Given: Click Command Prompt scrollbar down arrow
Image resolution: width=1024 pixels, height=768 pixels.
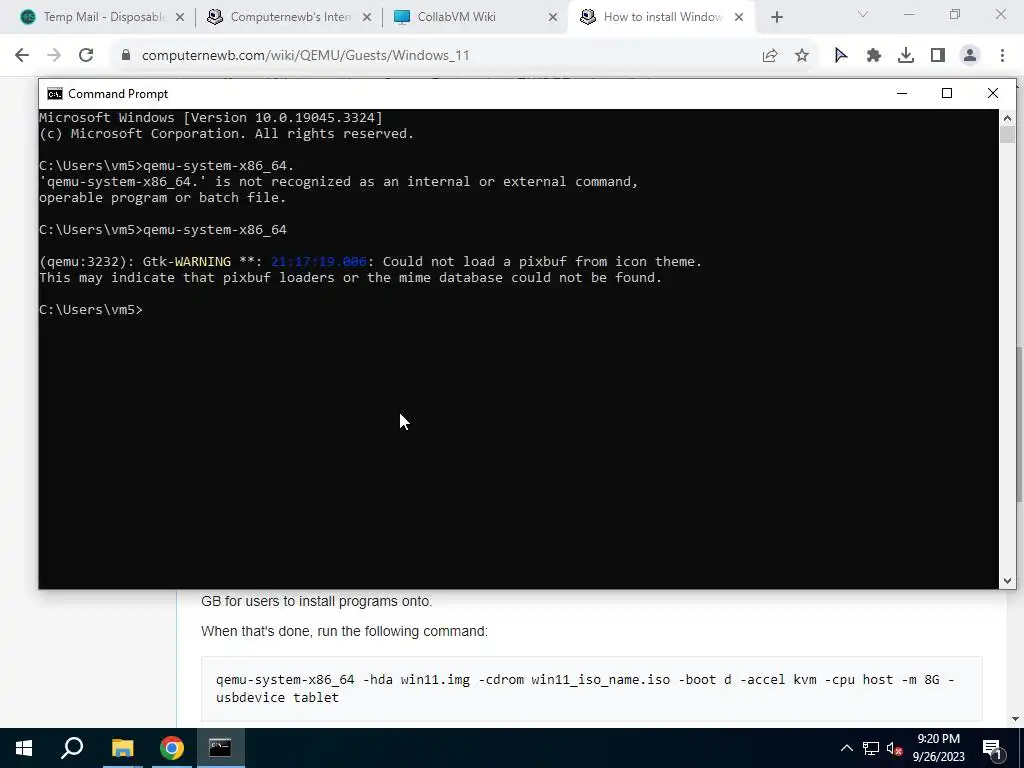Looking at the screenshot, I should coord(1007,580).
